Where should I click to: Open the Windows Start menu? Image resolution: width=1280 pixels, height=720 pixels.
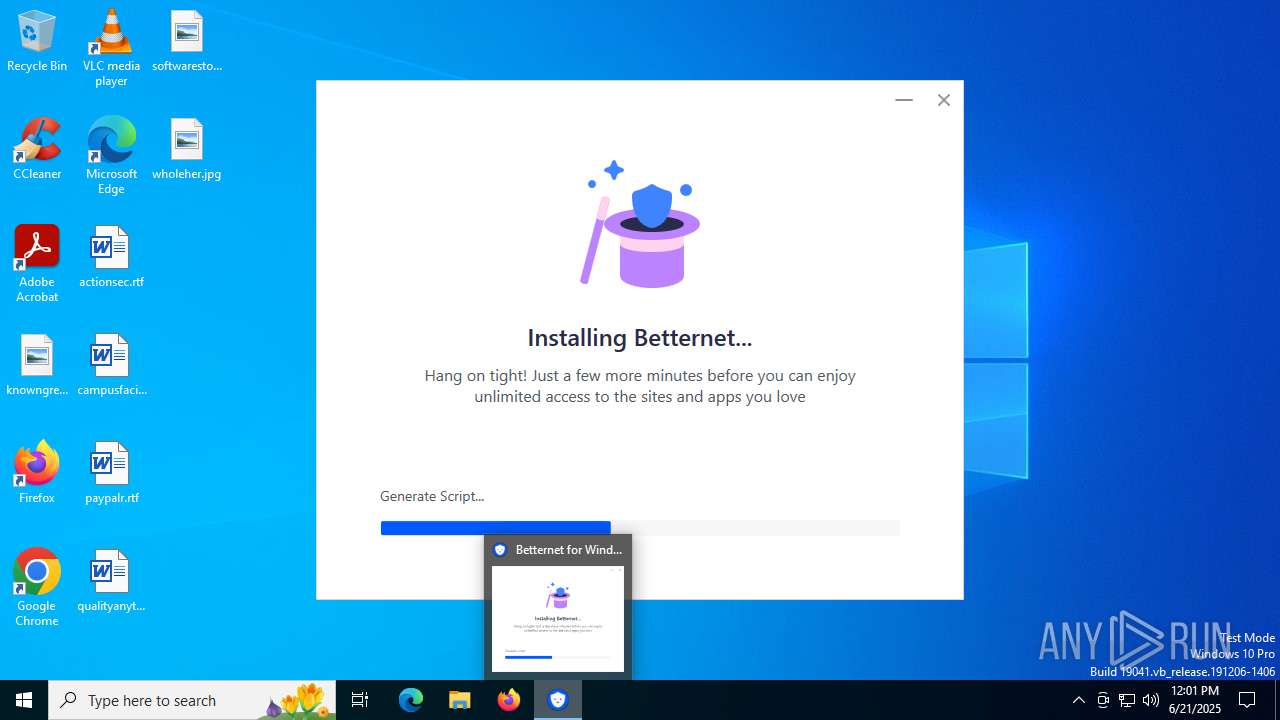coord(24,700)
